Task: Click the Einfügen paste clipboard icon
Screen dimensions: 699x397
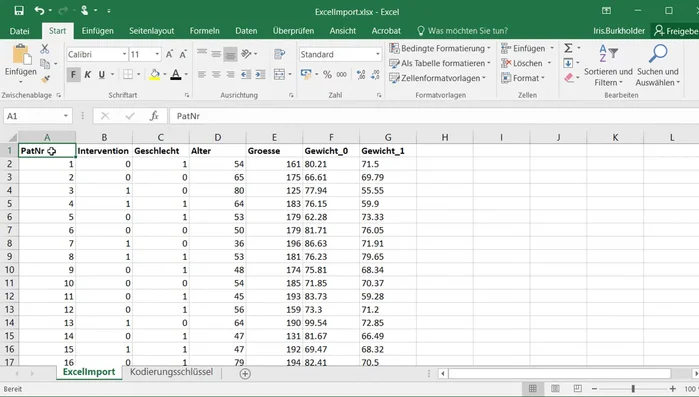Action: tap(21, 55)
